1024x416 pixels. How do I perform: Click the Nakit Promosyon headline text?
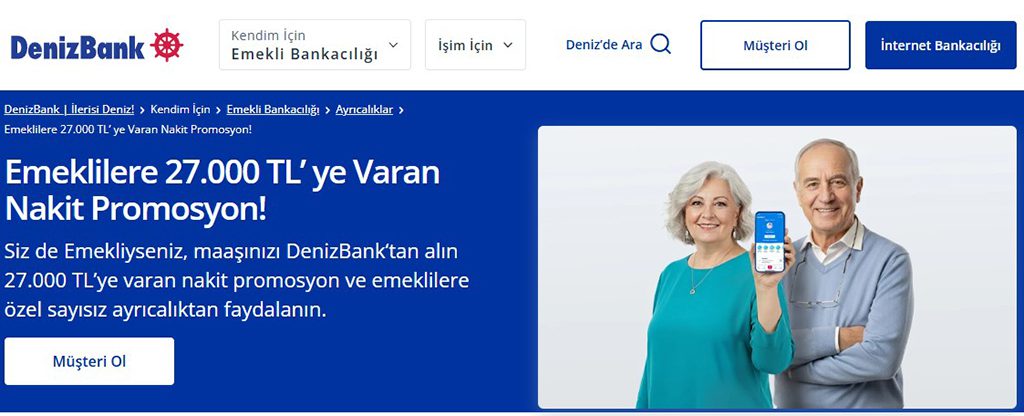[x=135, y=209]
